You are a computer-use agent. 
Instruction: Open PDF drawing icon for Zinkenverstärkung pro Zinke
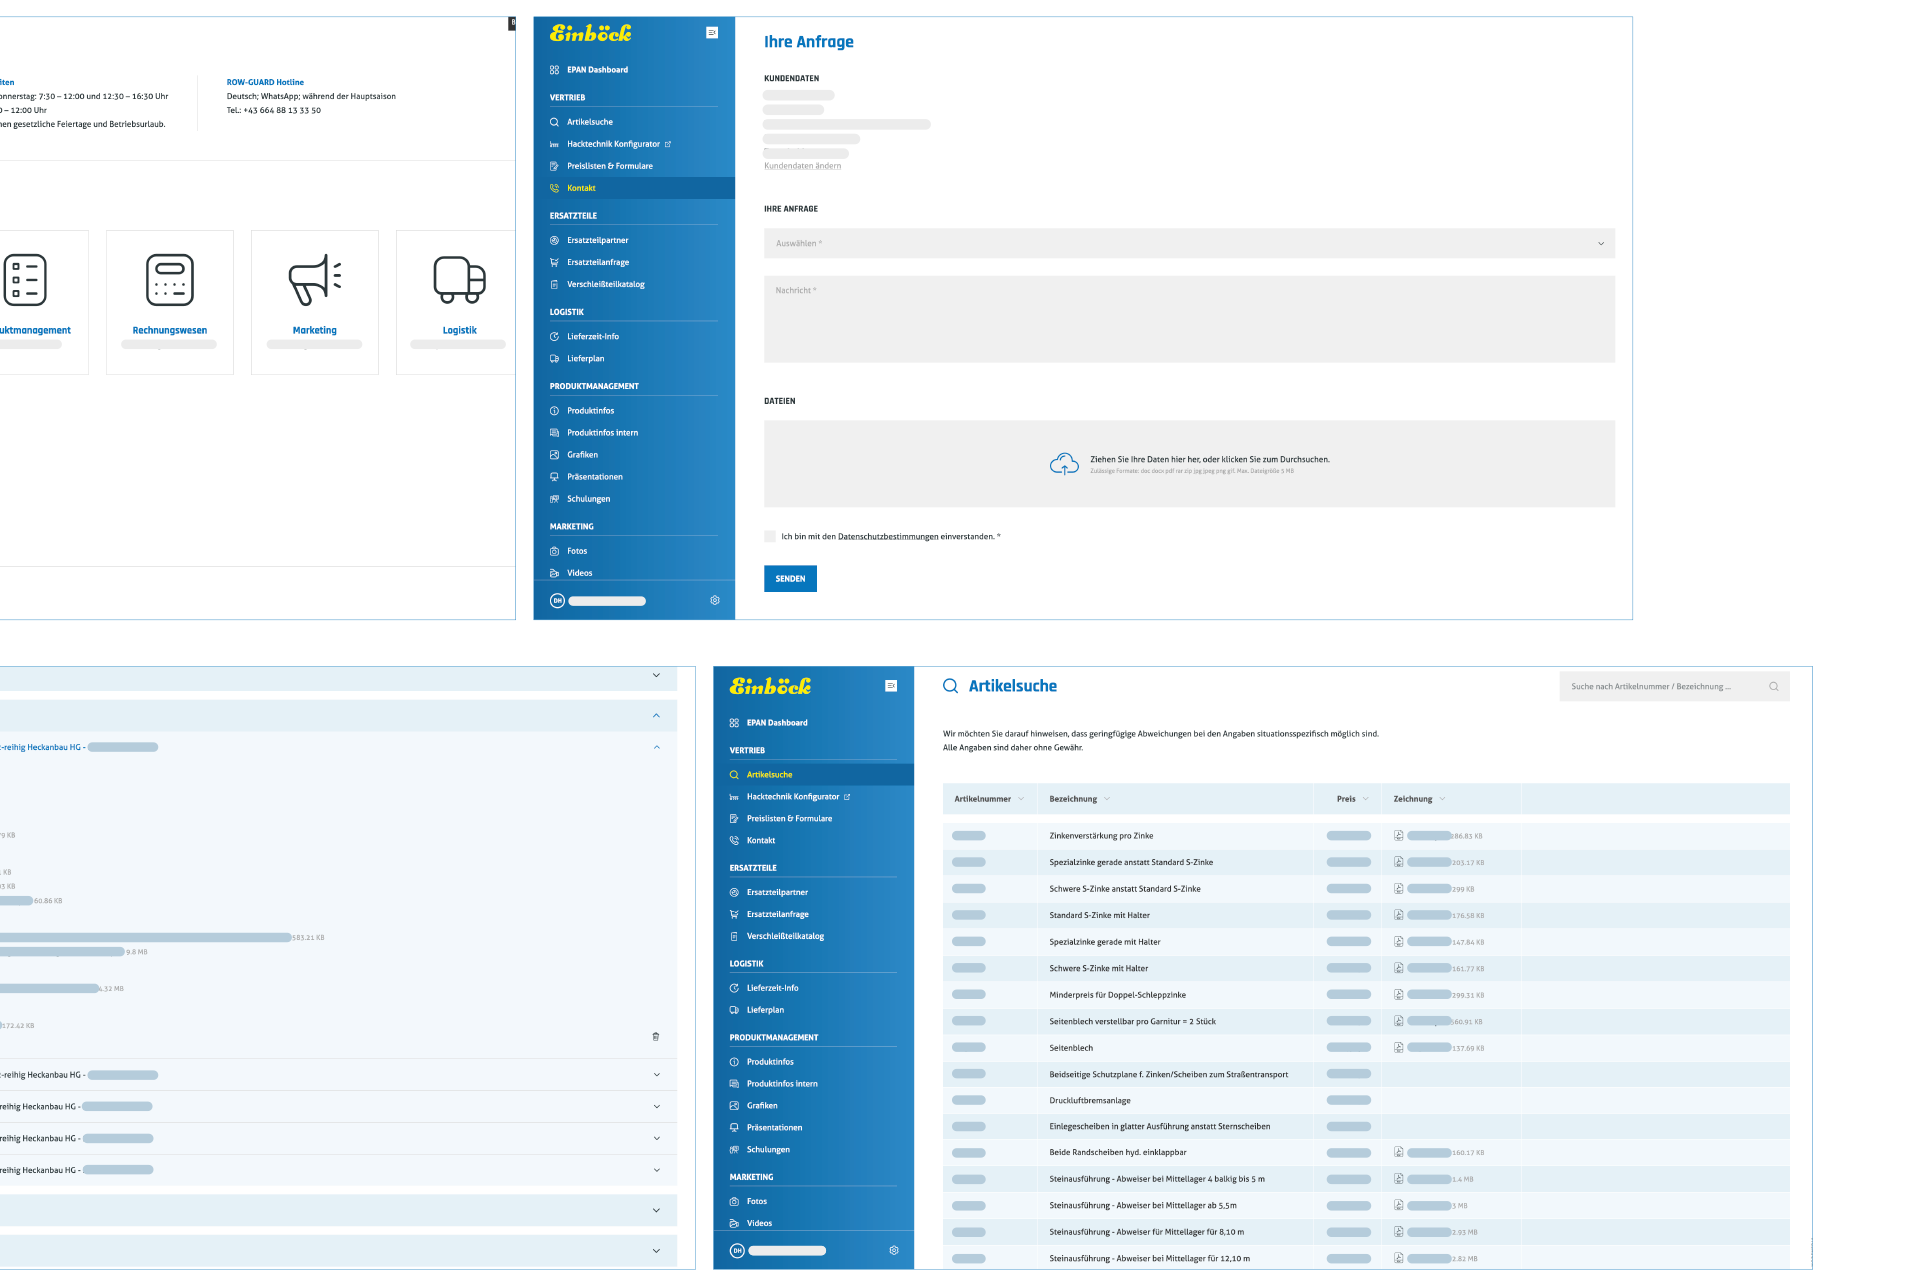[1399, 836]
